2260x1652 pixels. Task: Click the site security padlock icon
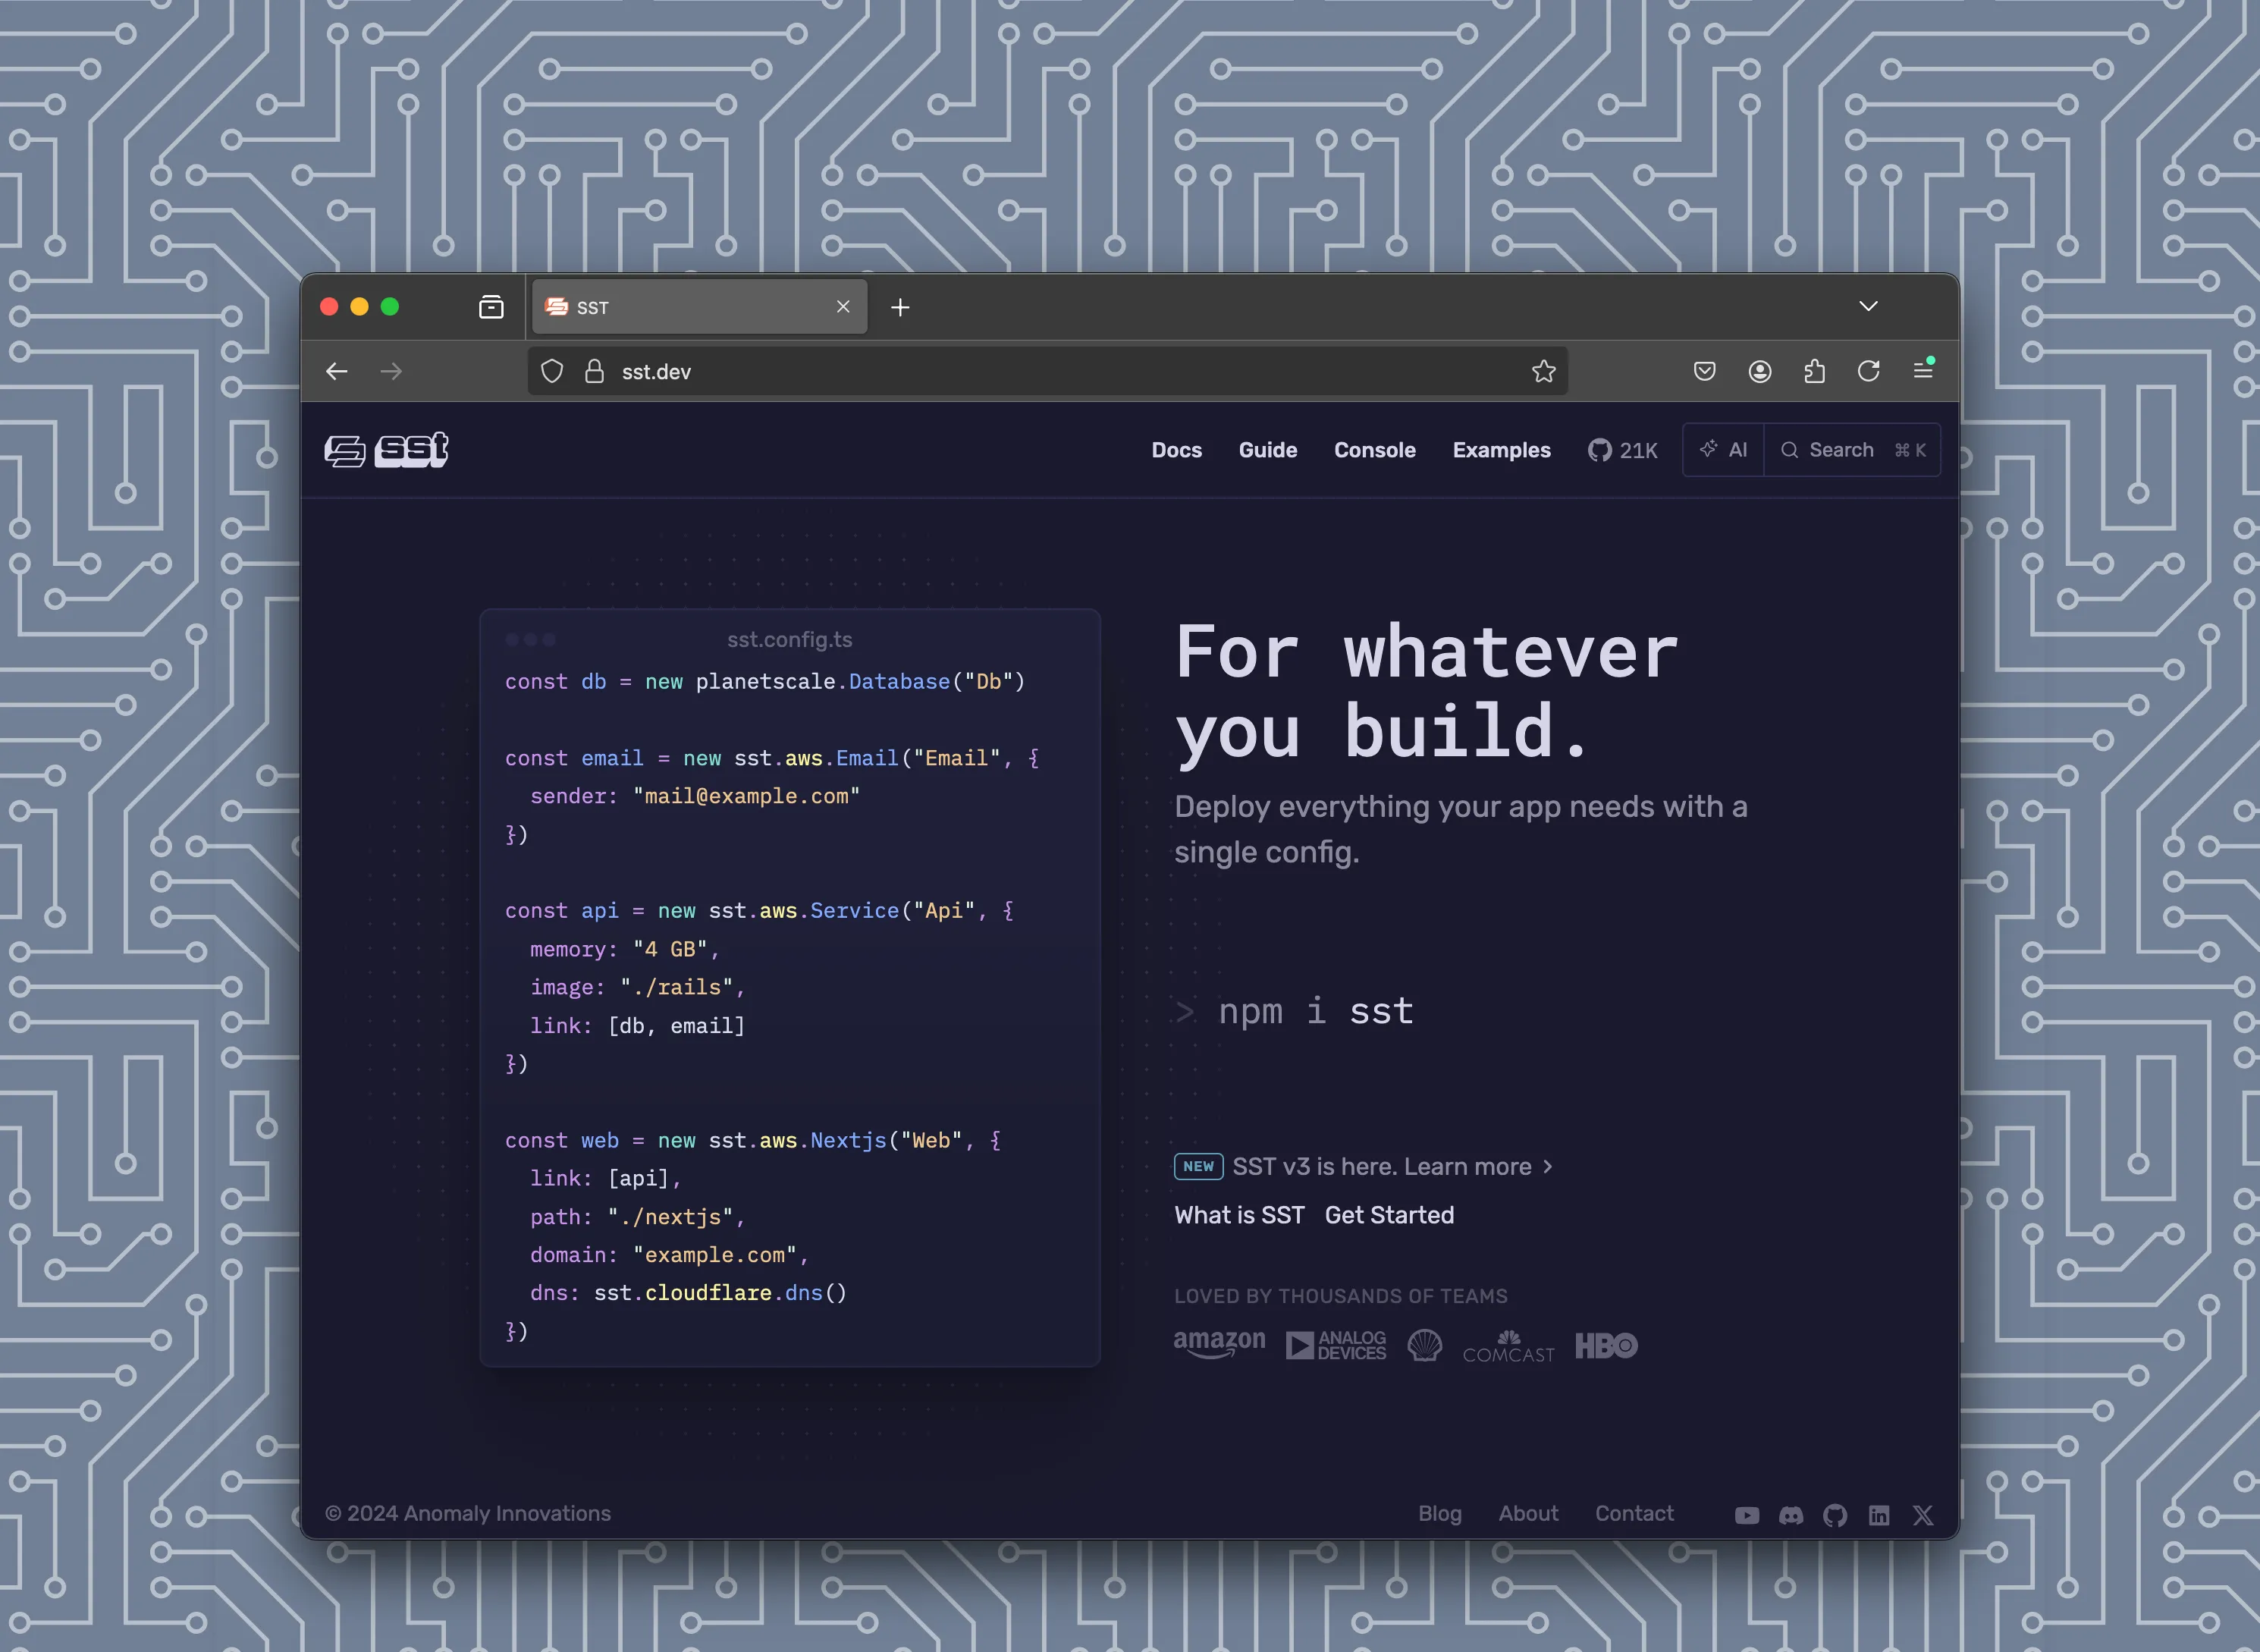coord(594,371)
